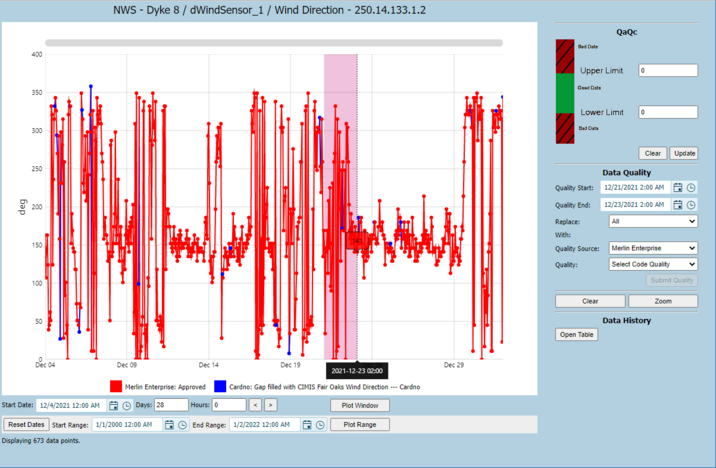This screenshot has height=468, width=716.
Task: Open the Data History table
Action: tap(577, 335)
